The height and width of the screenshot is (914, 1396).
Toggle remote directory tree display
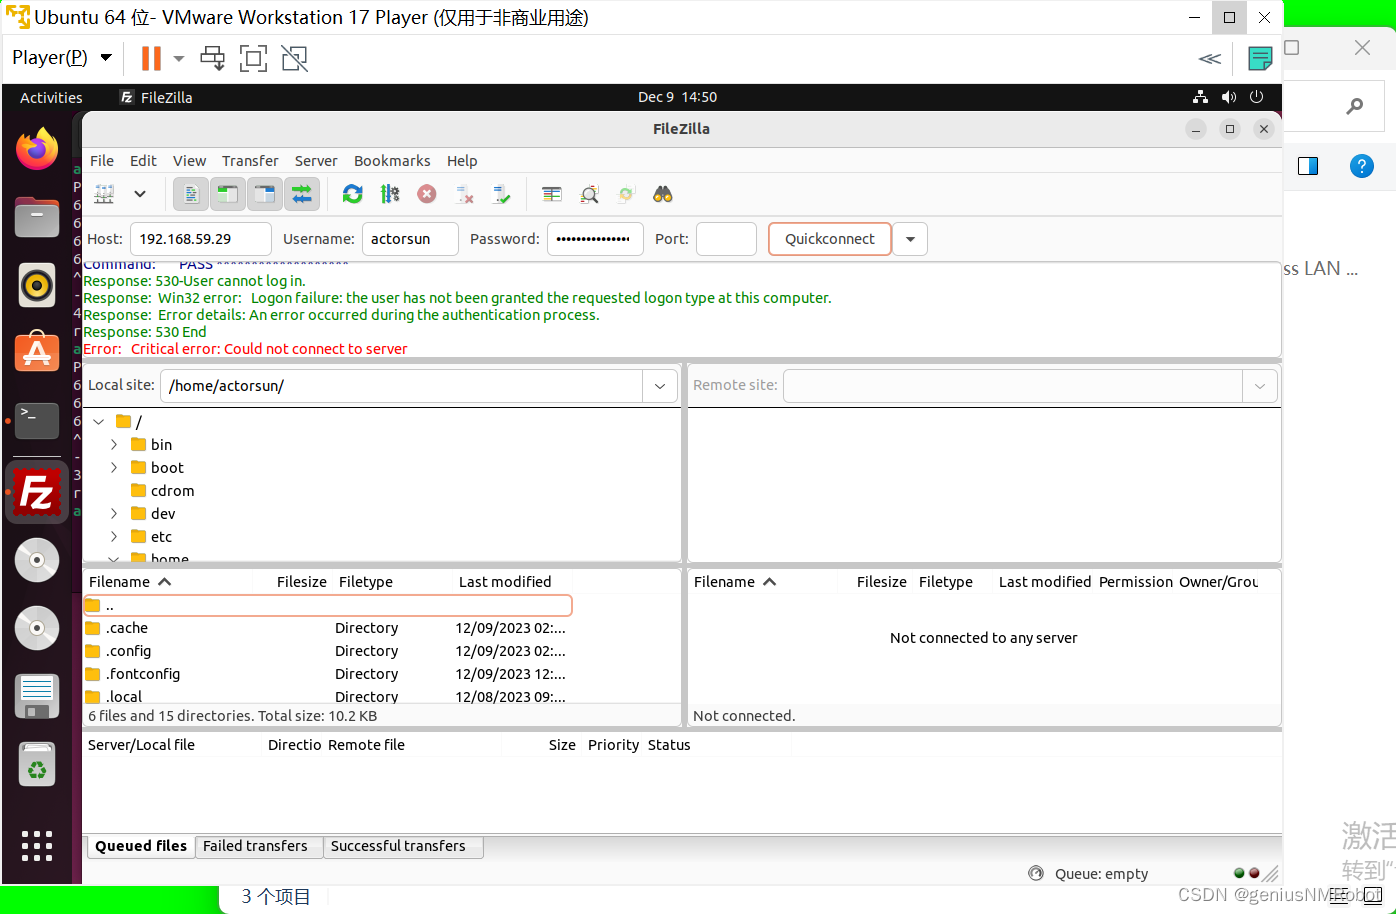pyautogui.click(x=264, y=194)
